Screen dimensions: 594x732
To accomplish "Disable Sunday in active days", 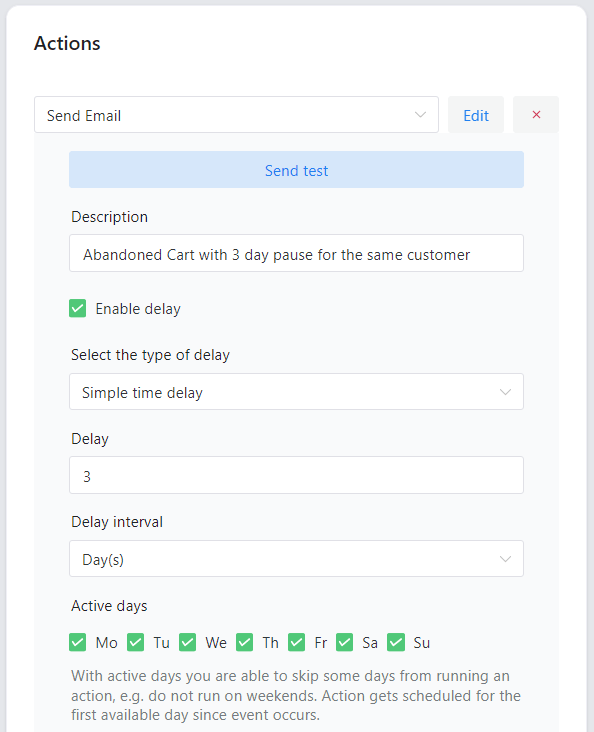I will coord(396,642).
